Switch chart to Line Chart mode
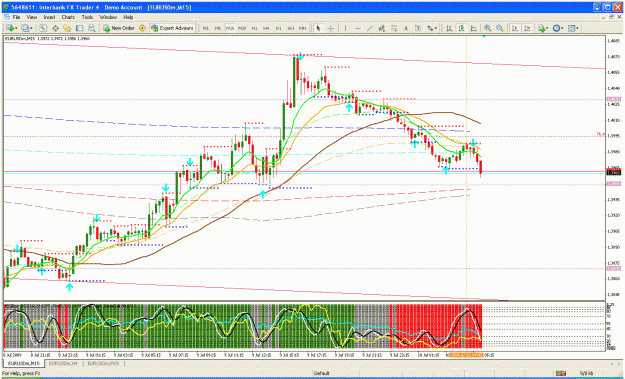Image resolution: width=625 pixels, height=379 pixels. [474, 28]
